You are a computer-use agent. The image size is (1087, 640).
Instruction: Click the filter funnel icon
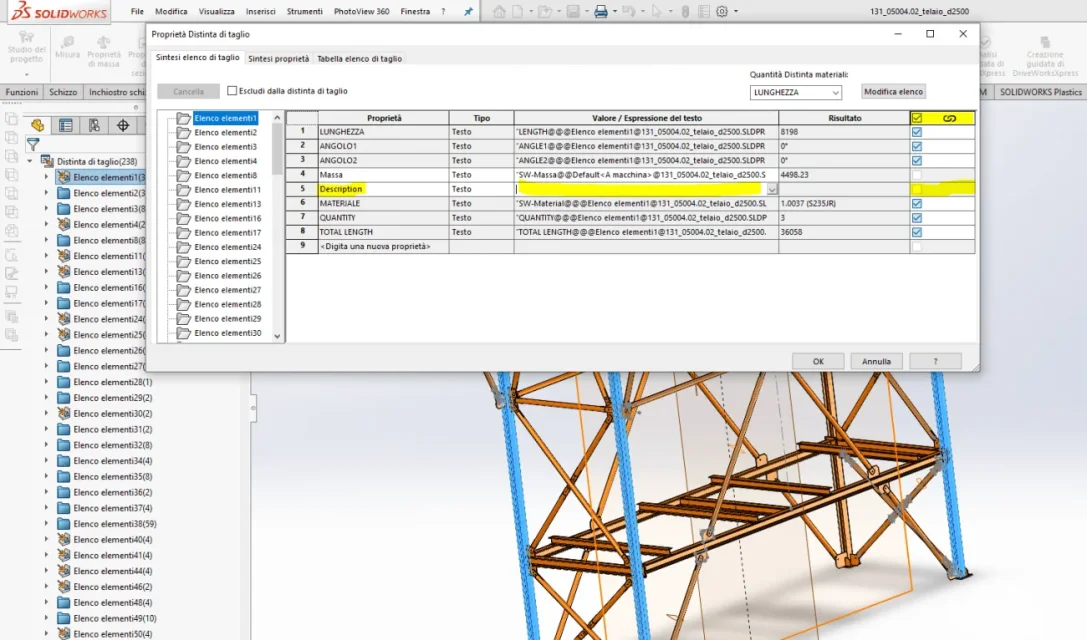33,144
